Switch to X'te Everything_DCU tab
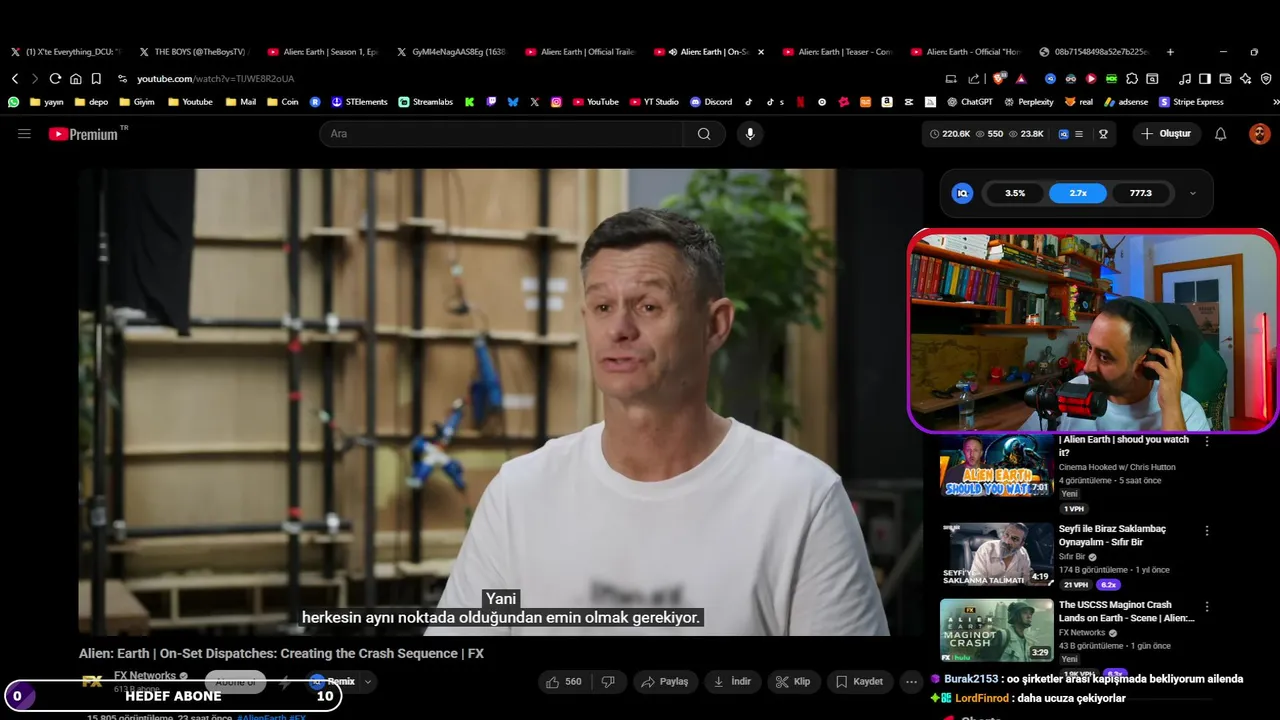Screen dimensions: 1280x720 [x=64, y=52]
